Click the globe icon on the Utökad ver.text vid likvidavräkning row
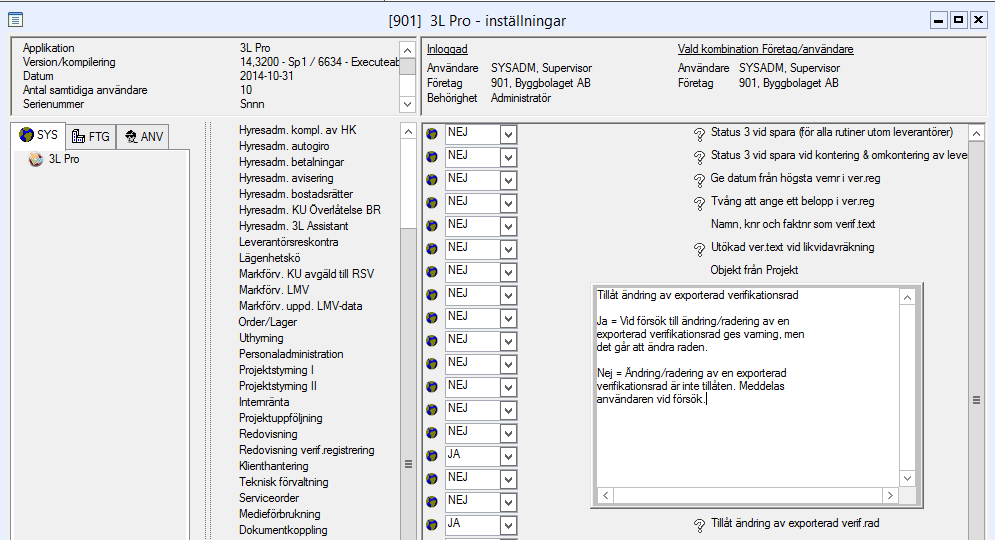 pyautogui.click(x=432, y=249)
